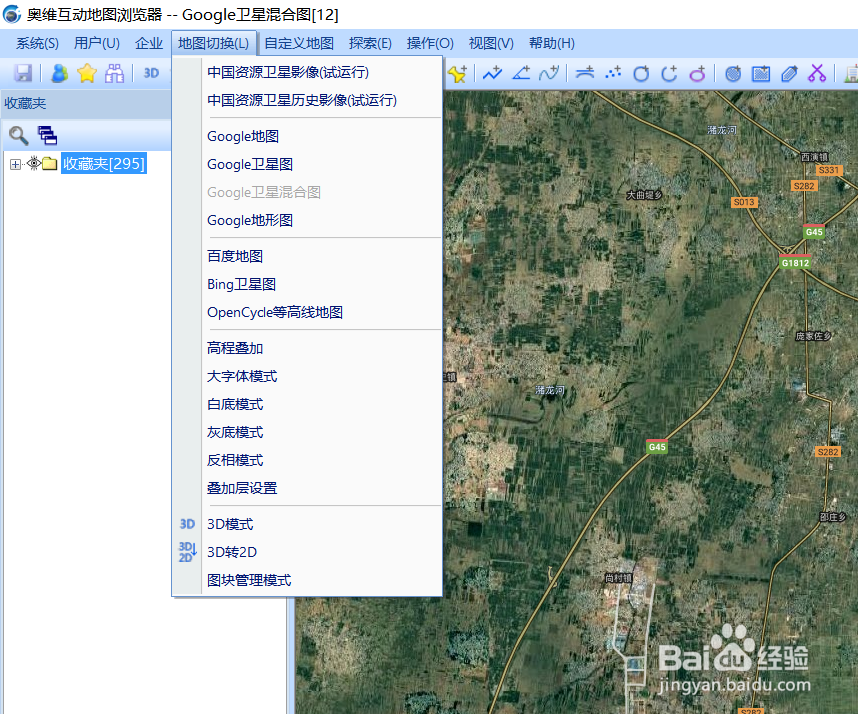Viewport: 858px width, 714px height.
Task: Click the G1812 highway label on map
Action: tap(795, 263)
